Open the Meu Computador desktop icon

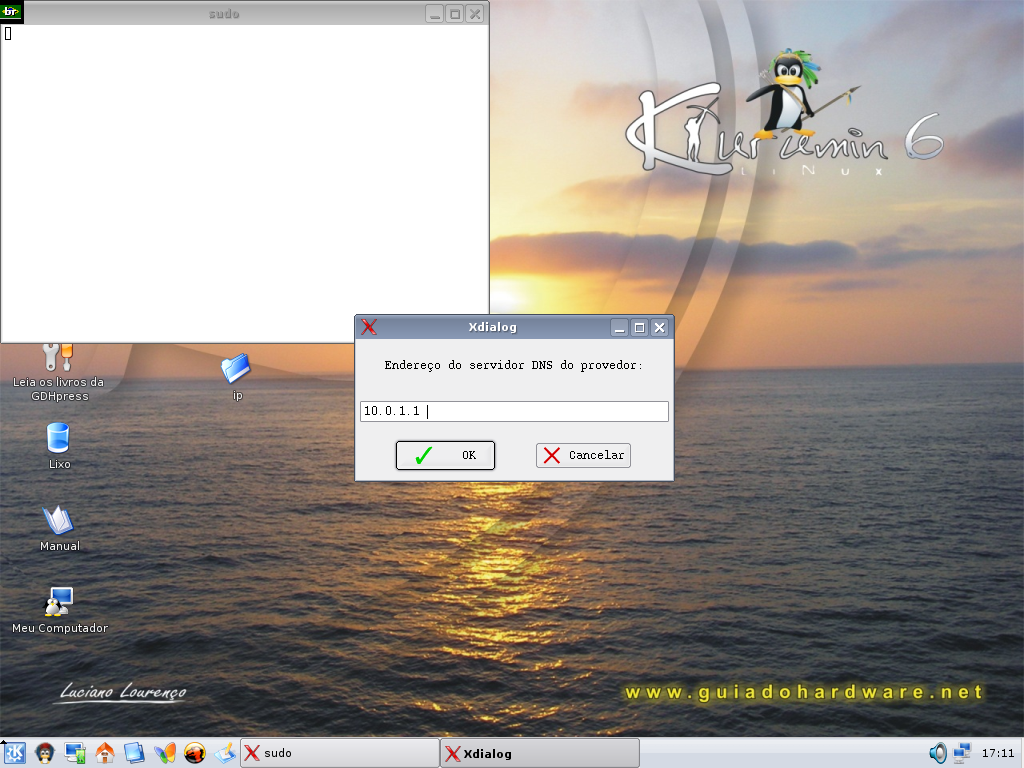59,610
